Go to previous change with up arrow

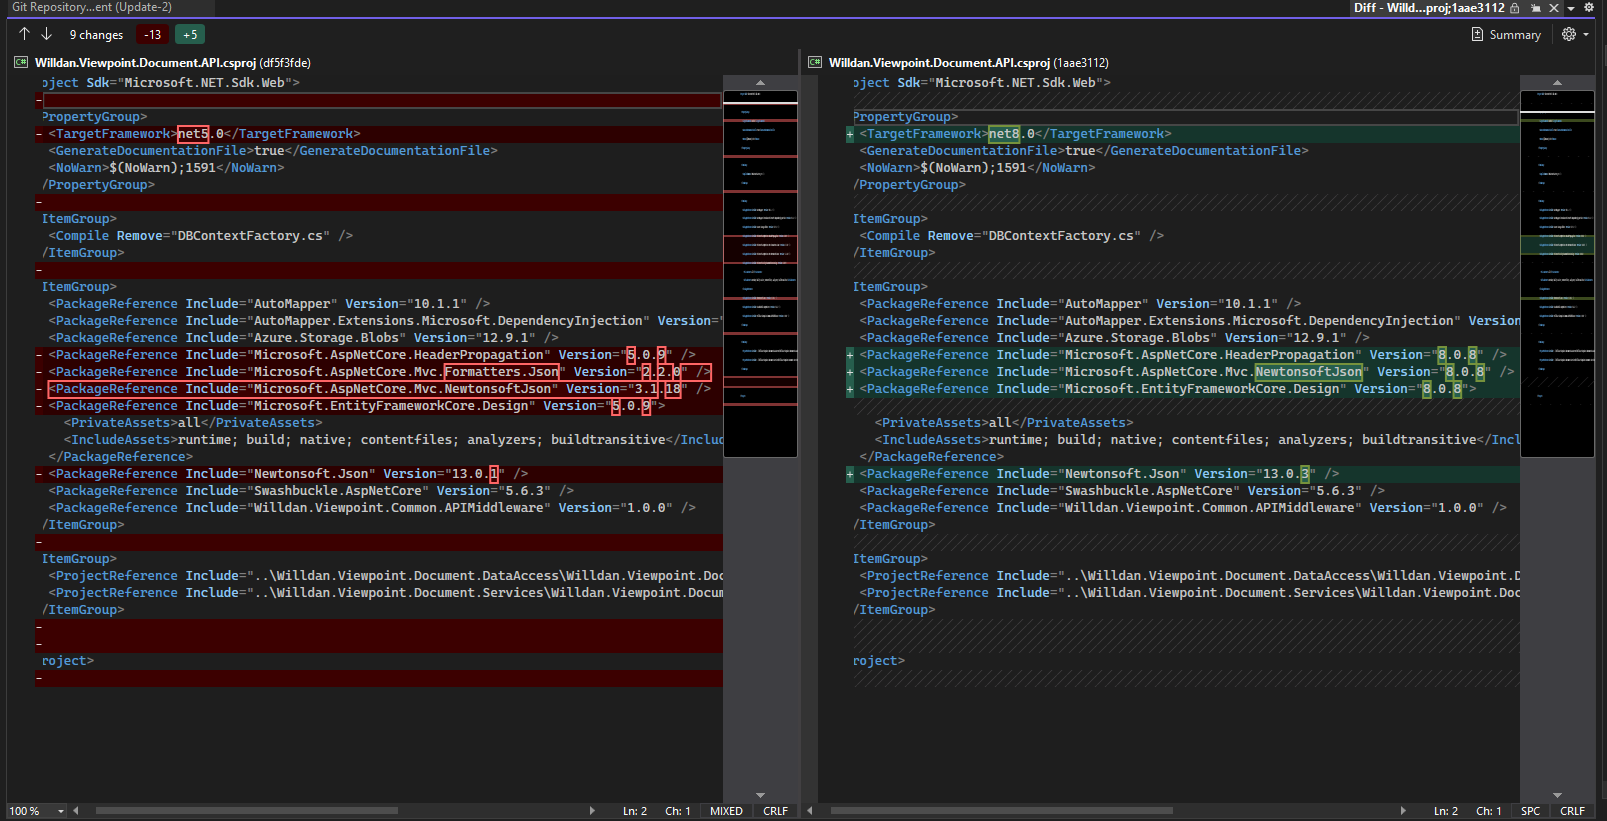click(x=25, y=34)
